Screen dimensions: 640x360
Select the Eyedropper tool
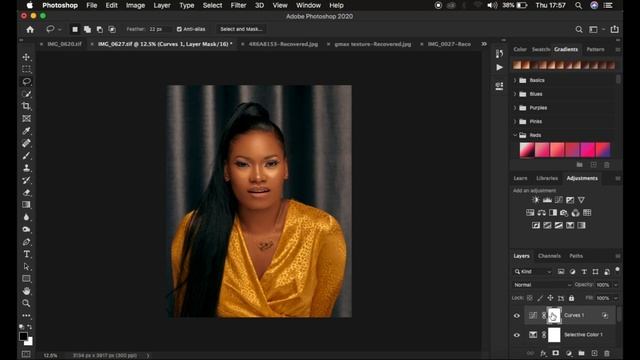pos(27,131)
